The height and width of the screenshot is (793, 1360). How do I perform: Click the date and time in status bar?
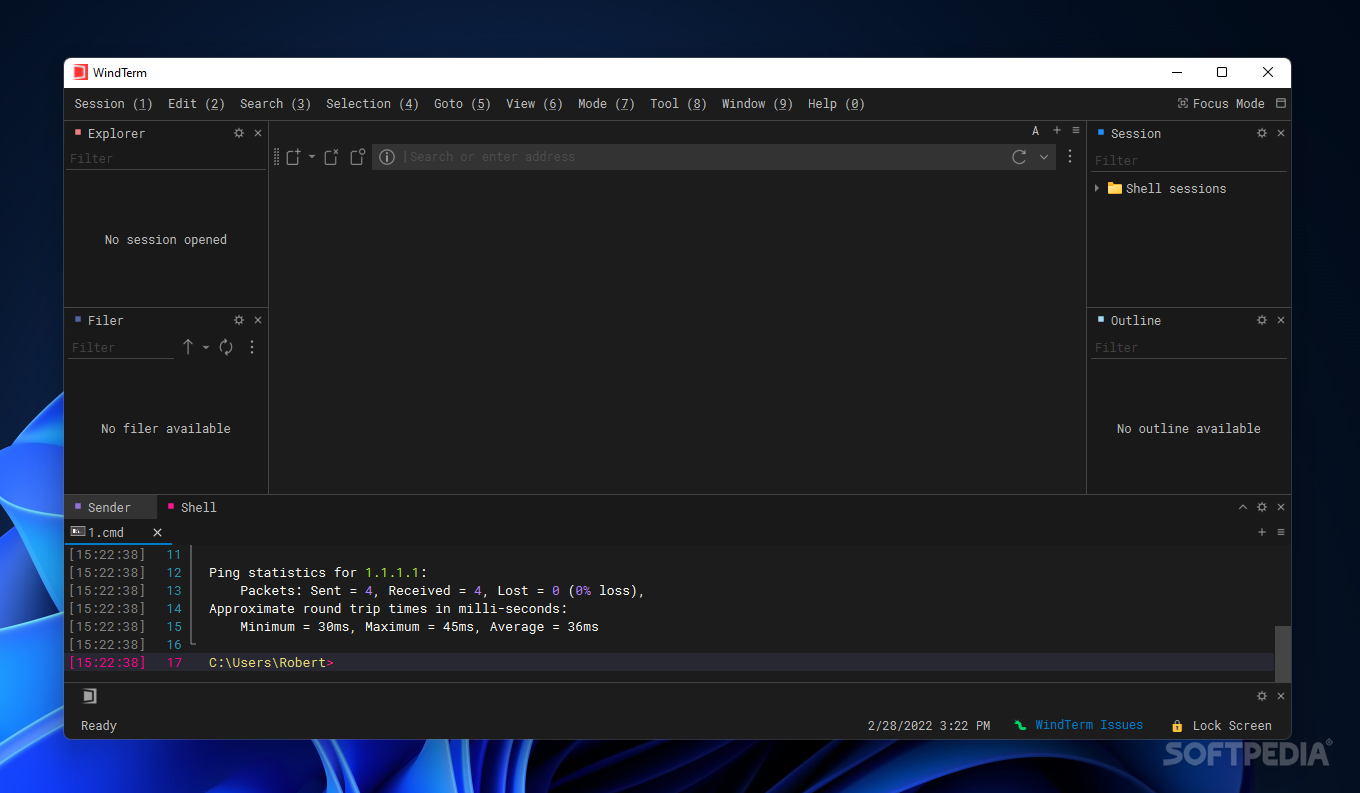pyautogui.click(x=929, y=725)
